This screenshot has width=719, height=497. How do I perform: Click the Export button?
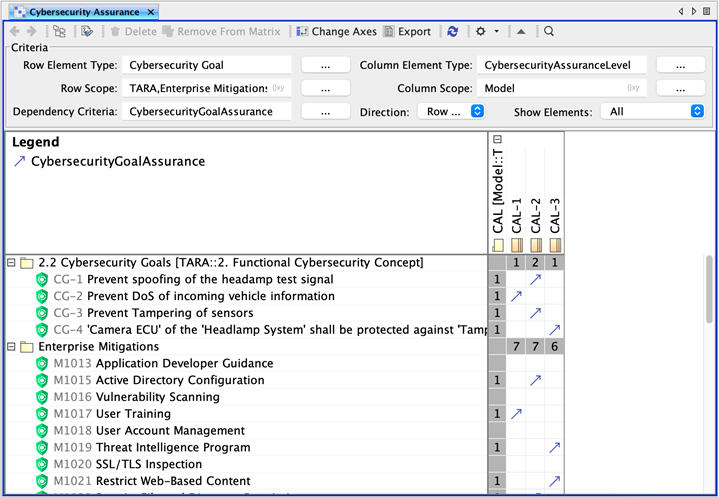[x=407, y=31]
